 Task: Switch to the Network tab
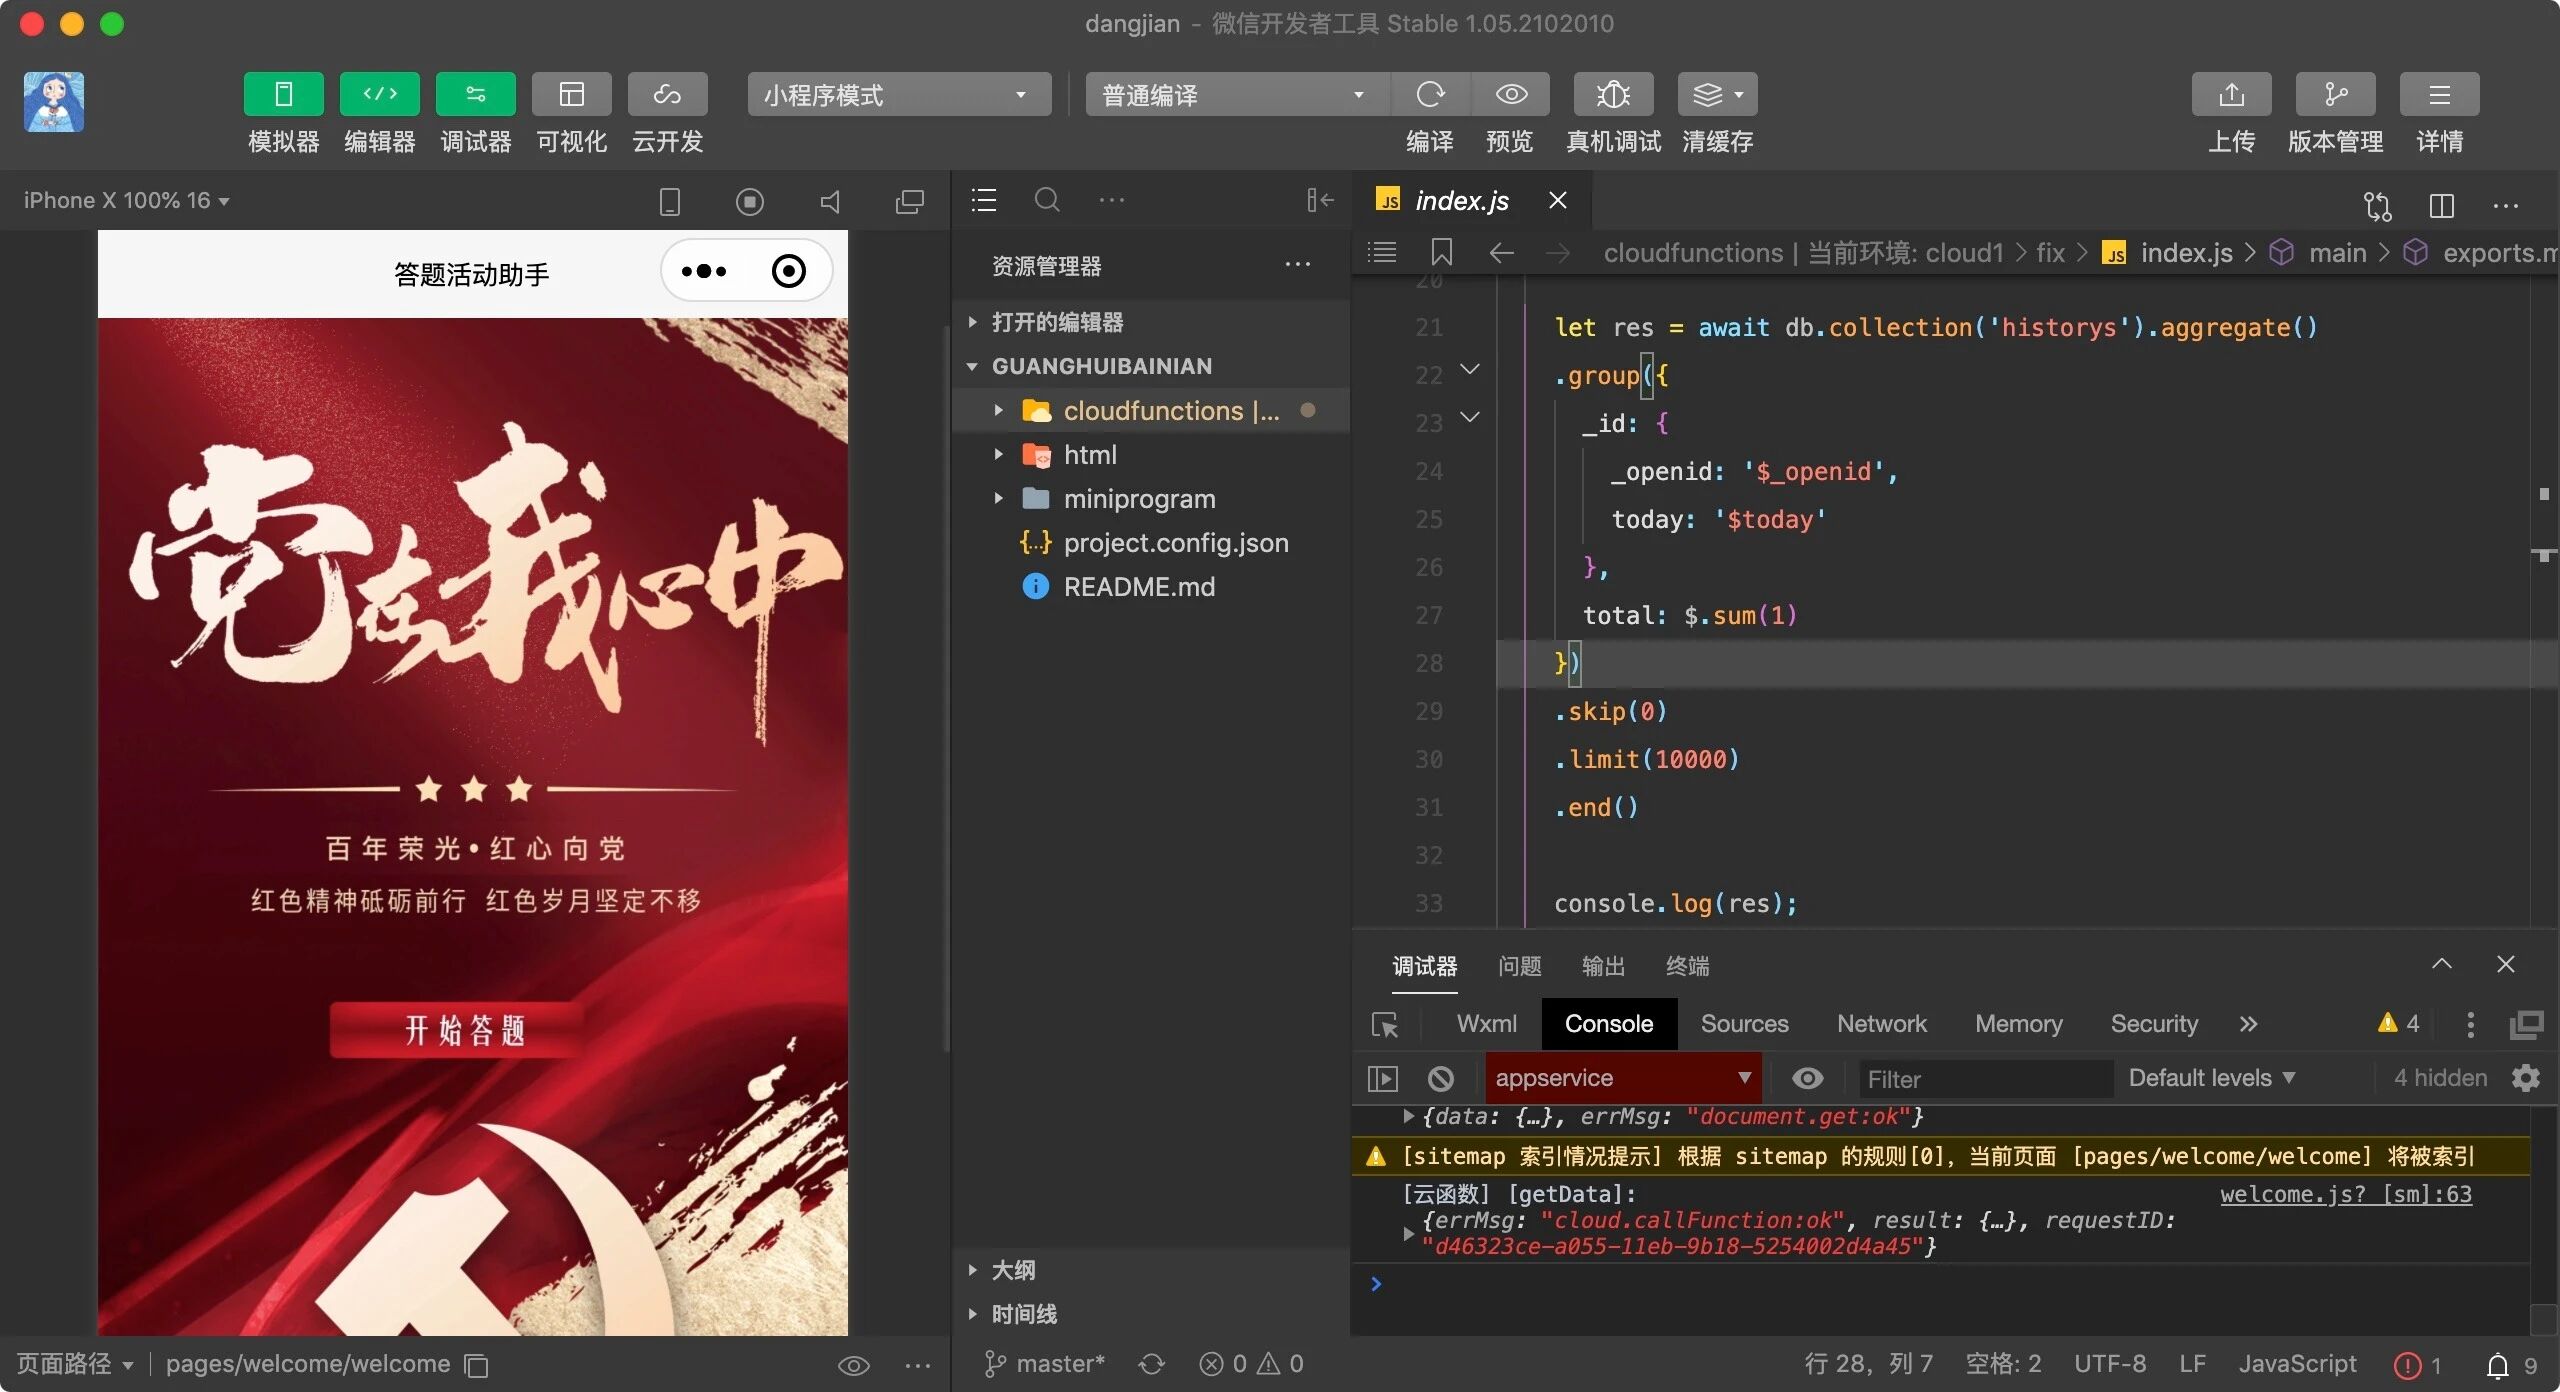pos(1880,1023)
